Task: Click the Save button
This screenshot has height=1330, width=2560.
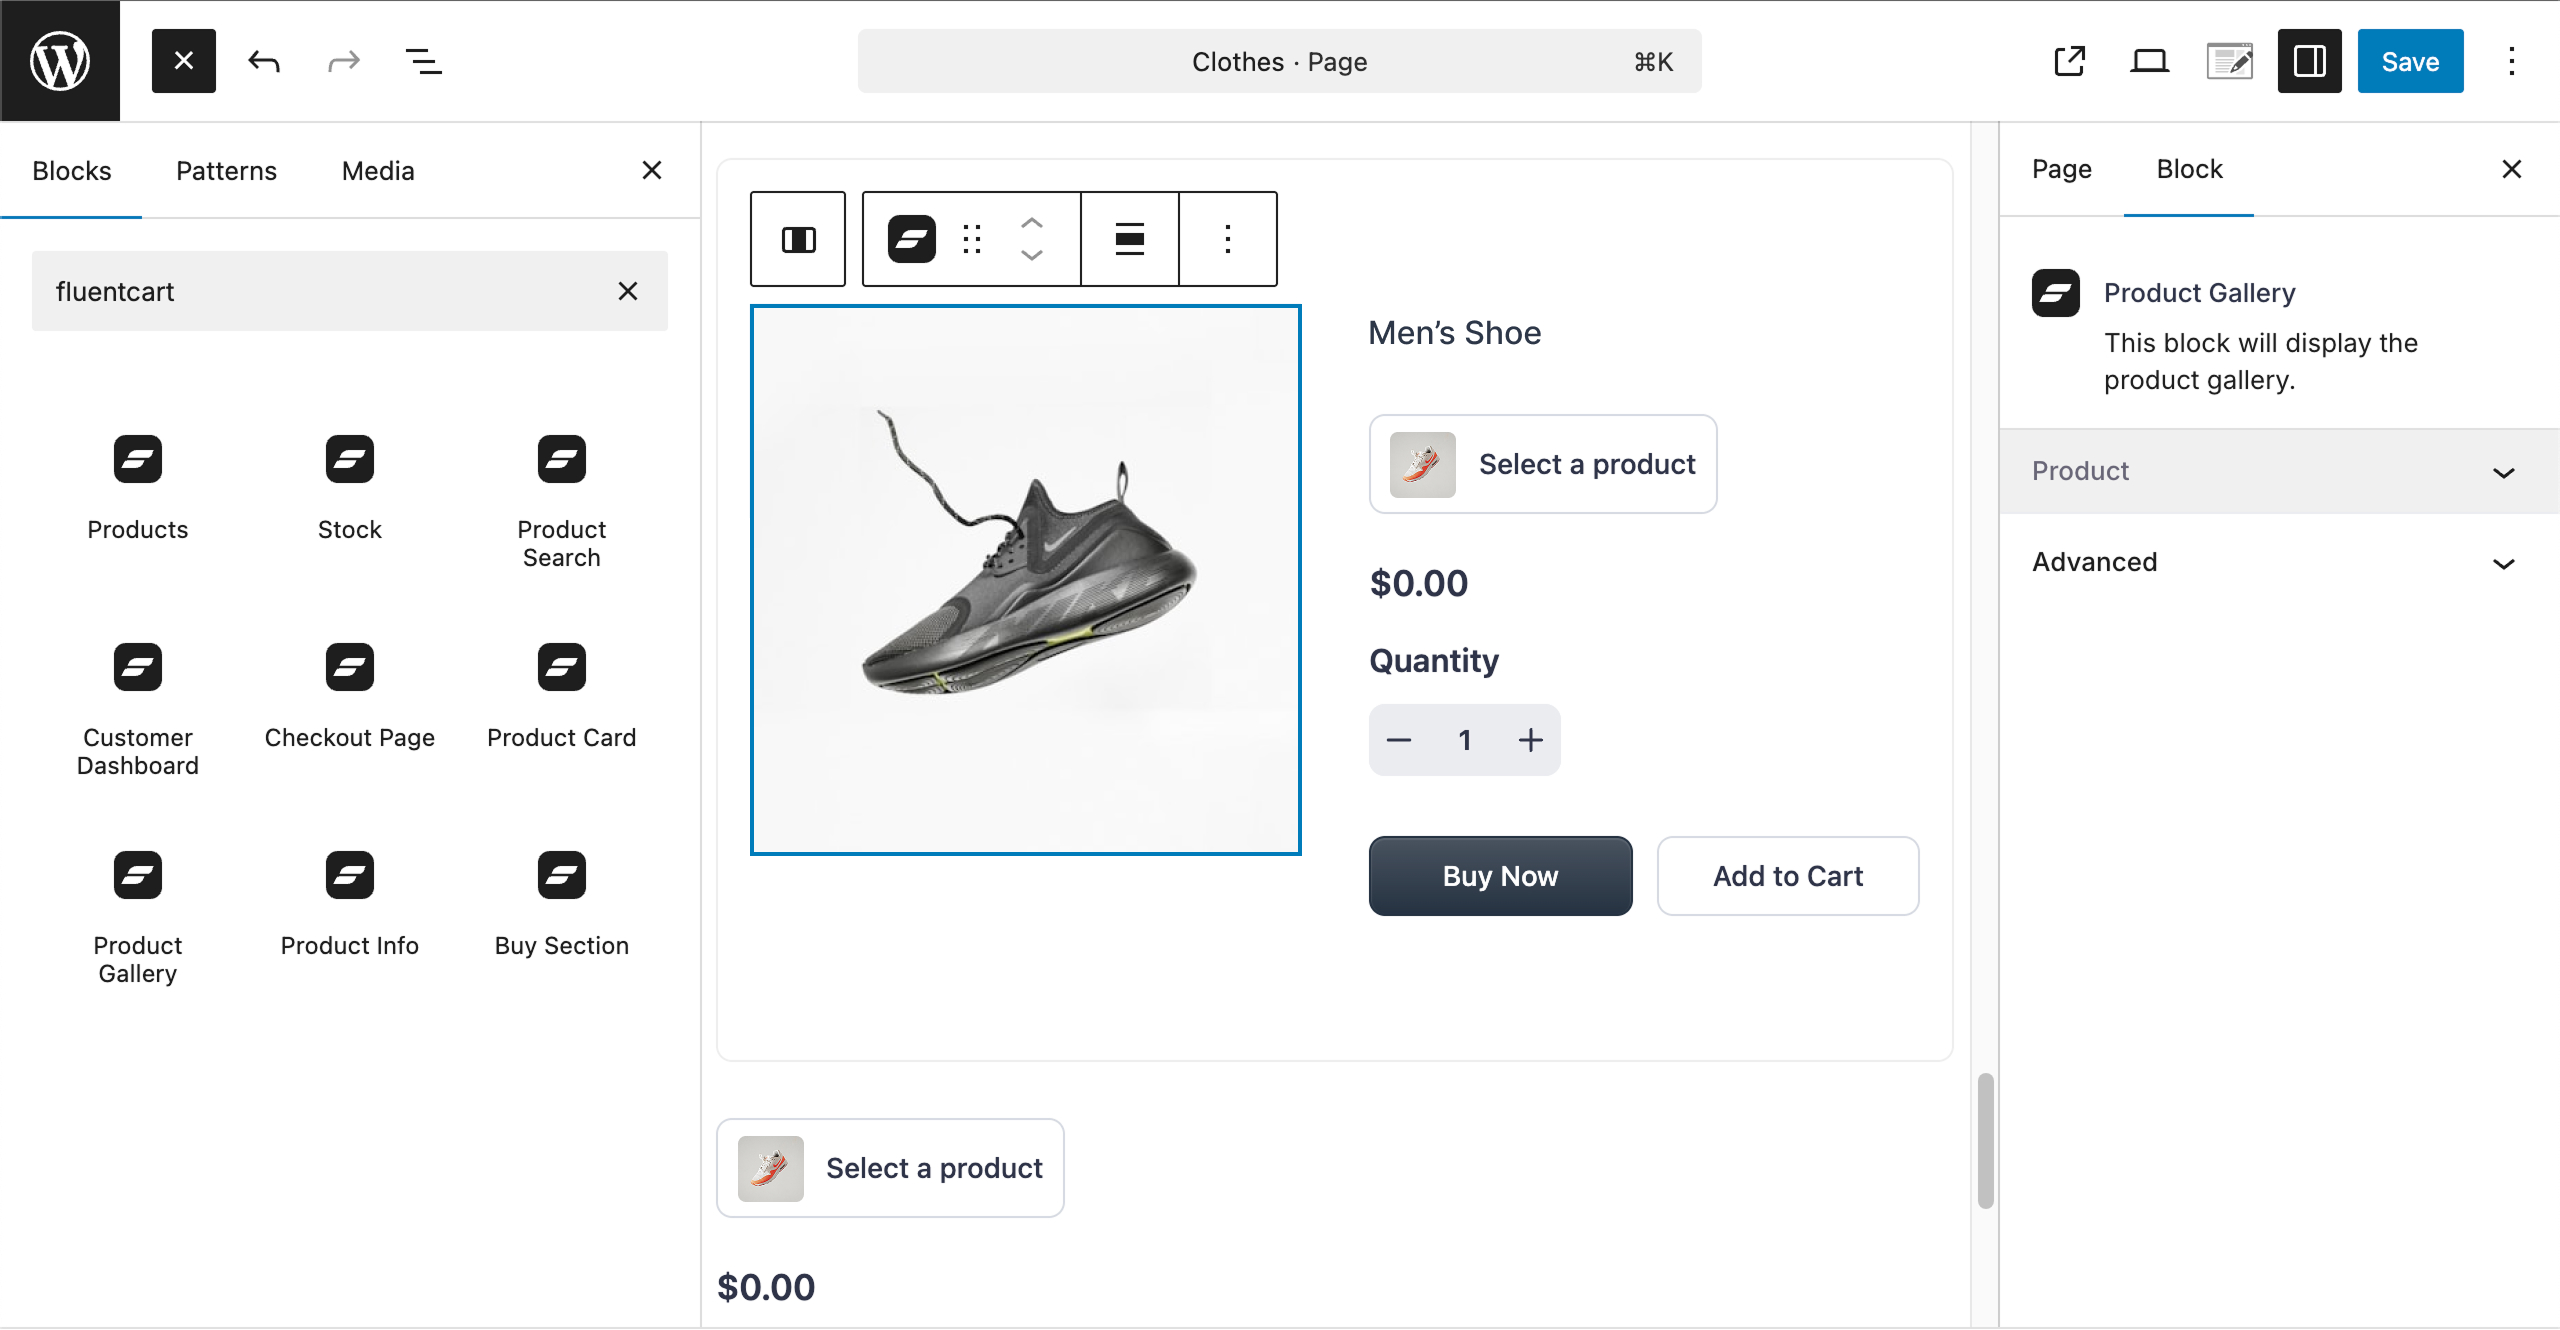Action: click(2410, 61)
